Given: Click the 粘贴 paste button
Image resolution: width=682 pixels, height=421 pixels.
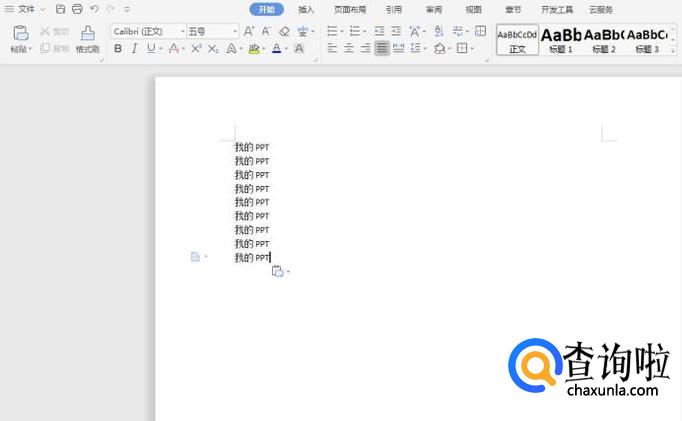Looking at the screenshot, I should click(x=20, y=40).
